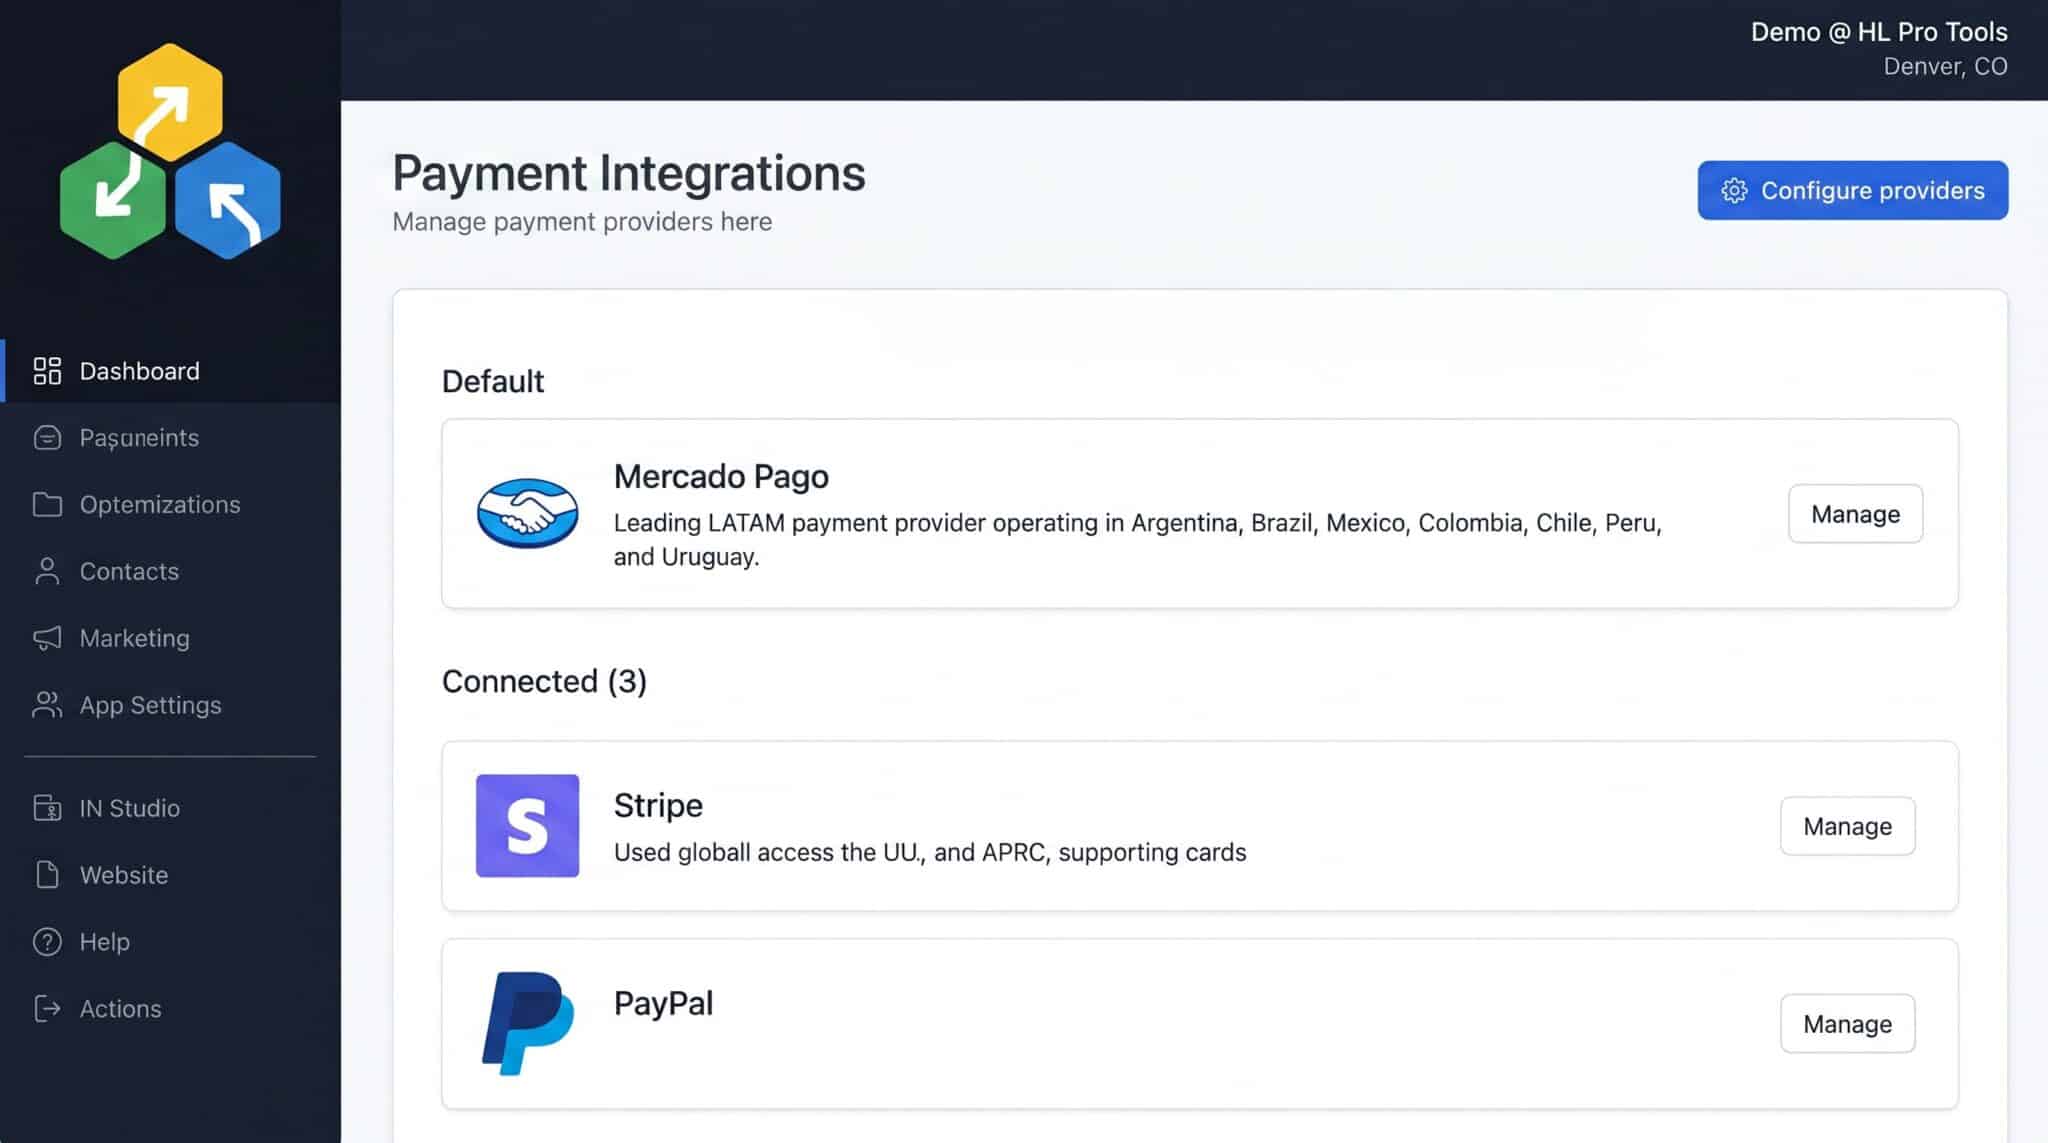Click the PayPal name text

point(663,1003)
